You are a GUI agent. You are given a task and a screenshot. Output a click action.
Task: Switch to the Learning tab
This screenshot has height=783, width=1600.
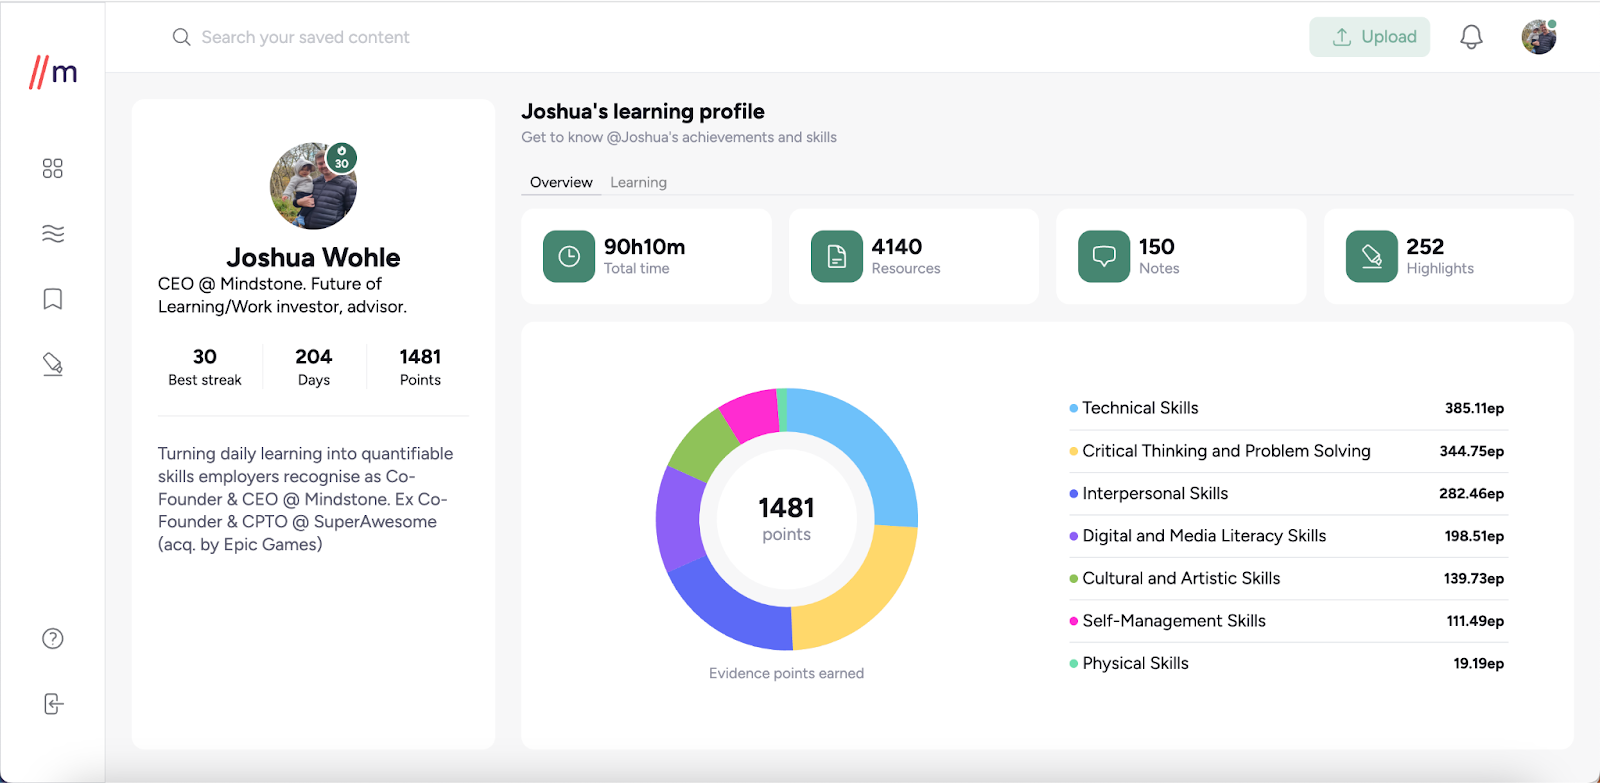click(638, 182)
